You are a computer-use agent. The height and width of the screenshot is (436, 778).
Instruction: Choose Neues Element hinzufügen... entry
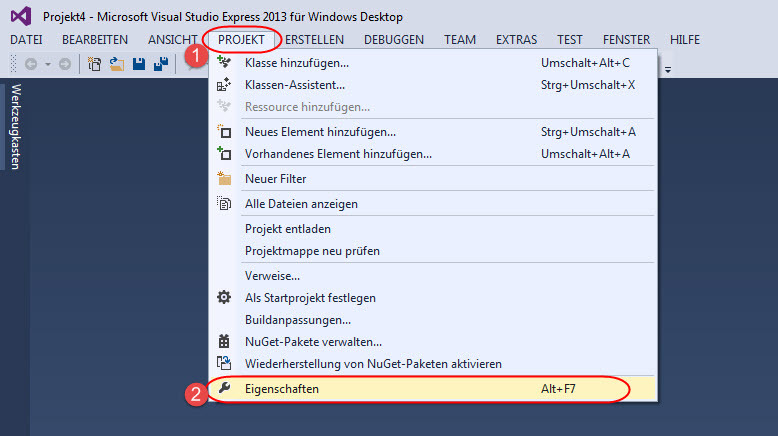pyautogui.click(x=435, y=132)
